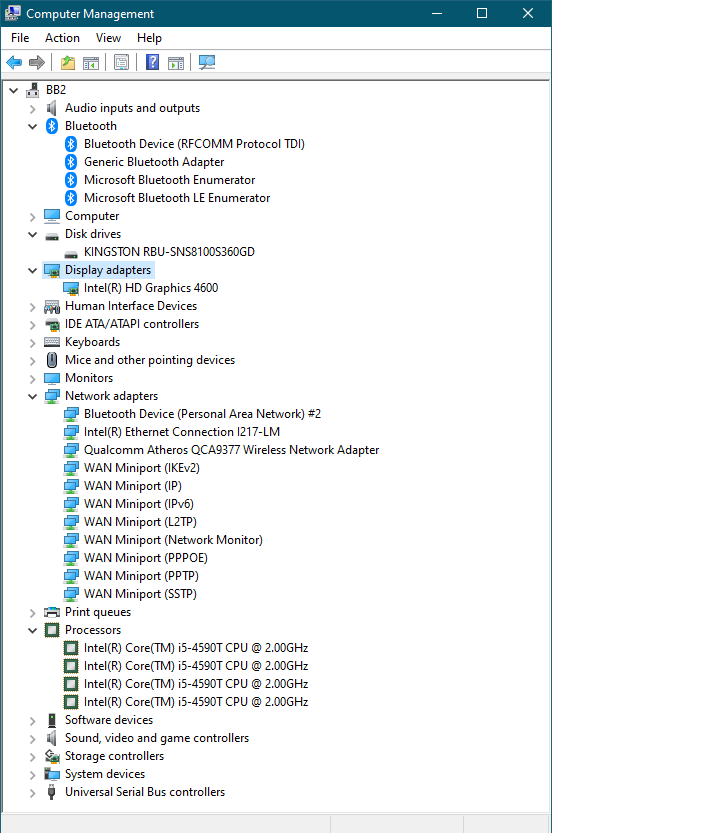
Task: Open the Help menu
Action: pyautogui.click(x=149, y=38)
